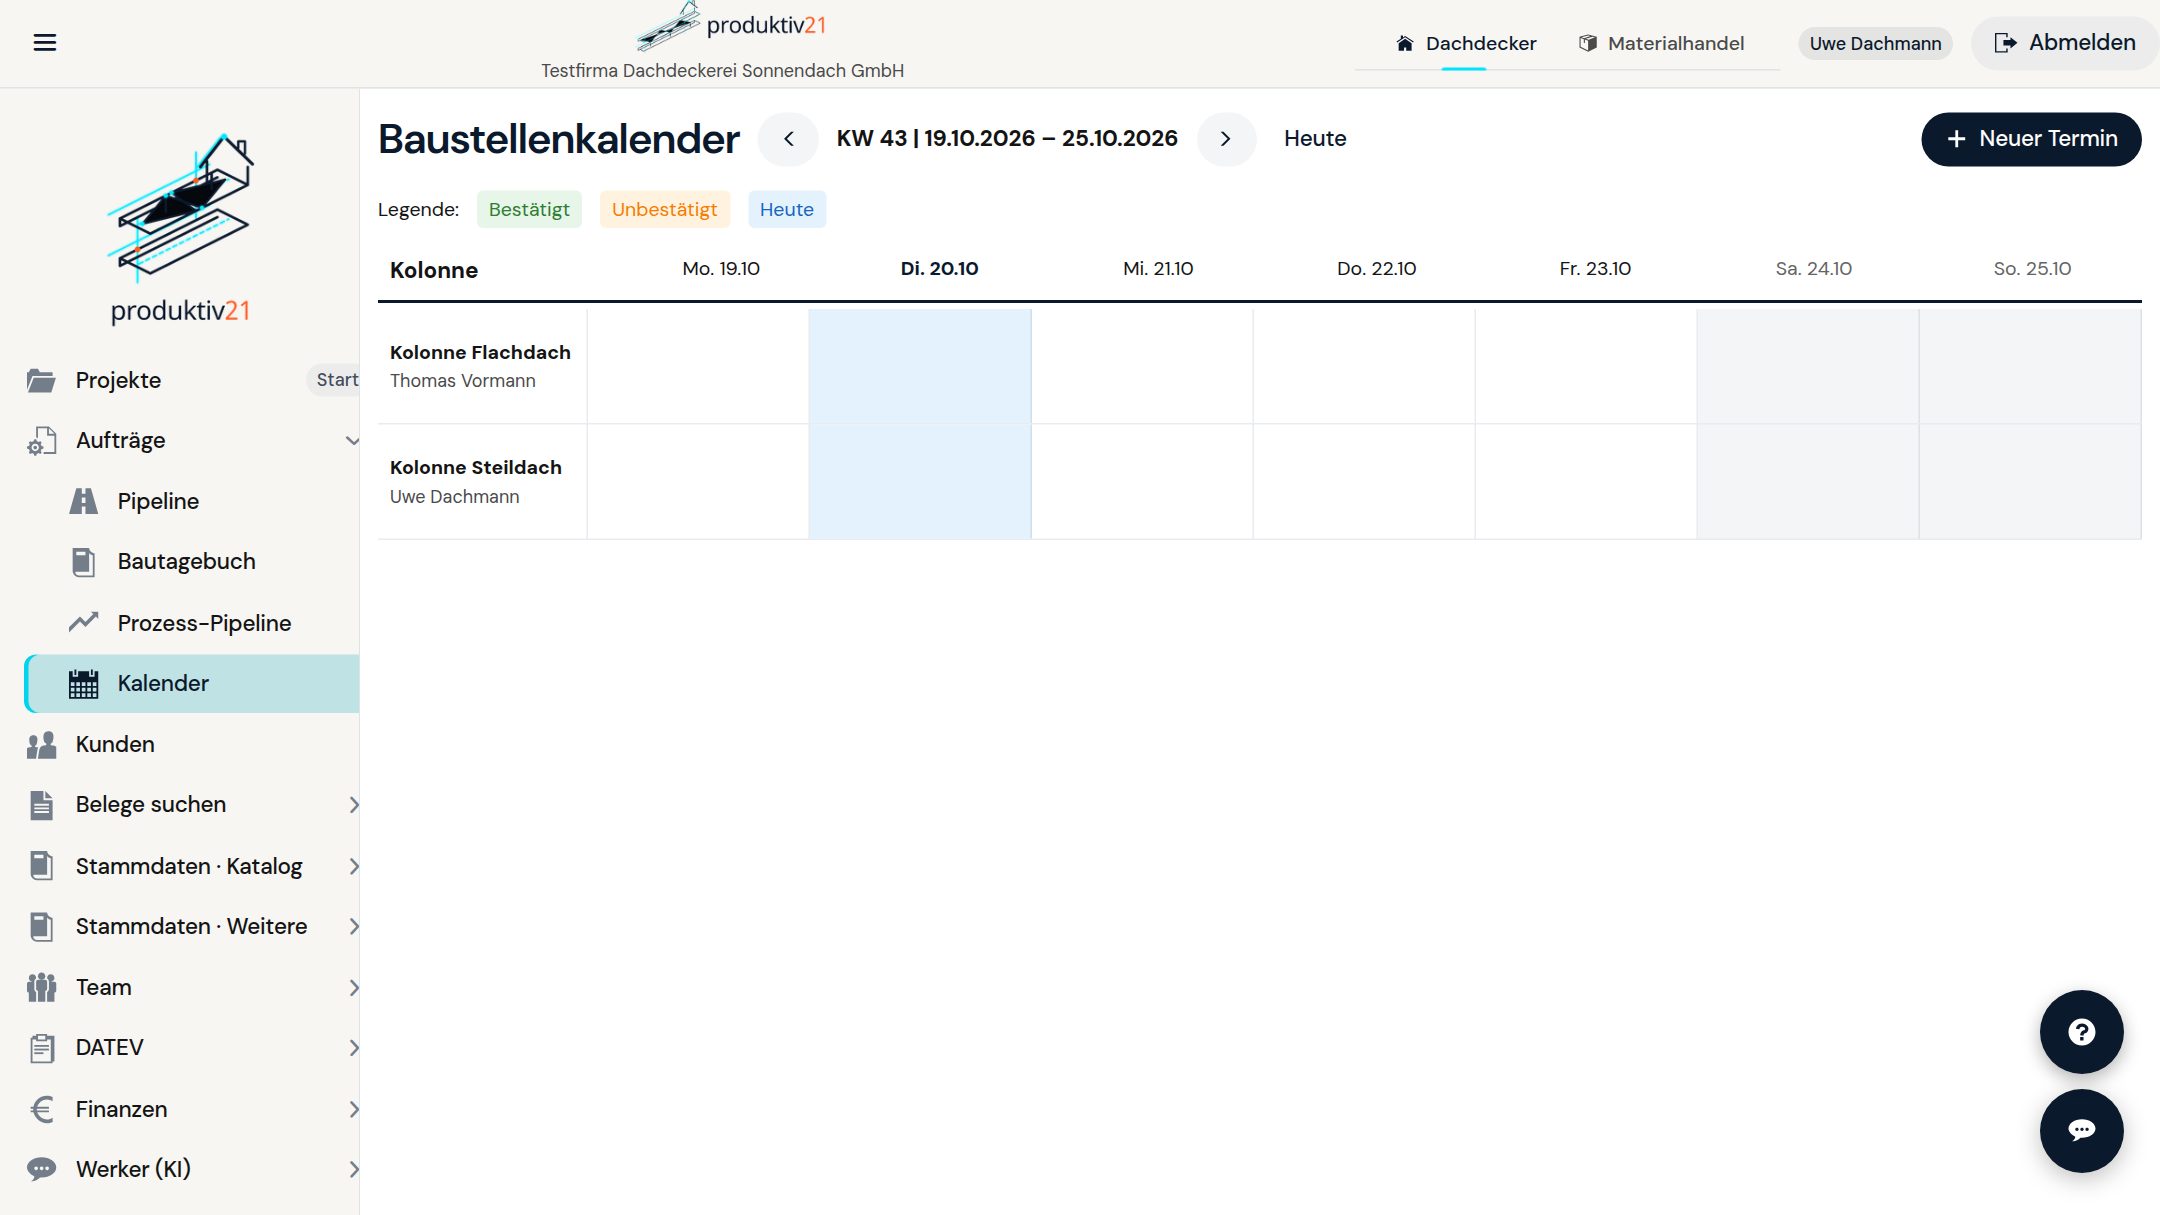Viewport: 2160px width, 1215px height.
Task: Click the Unbestätigt legend chip
Action: 665,210
